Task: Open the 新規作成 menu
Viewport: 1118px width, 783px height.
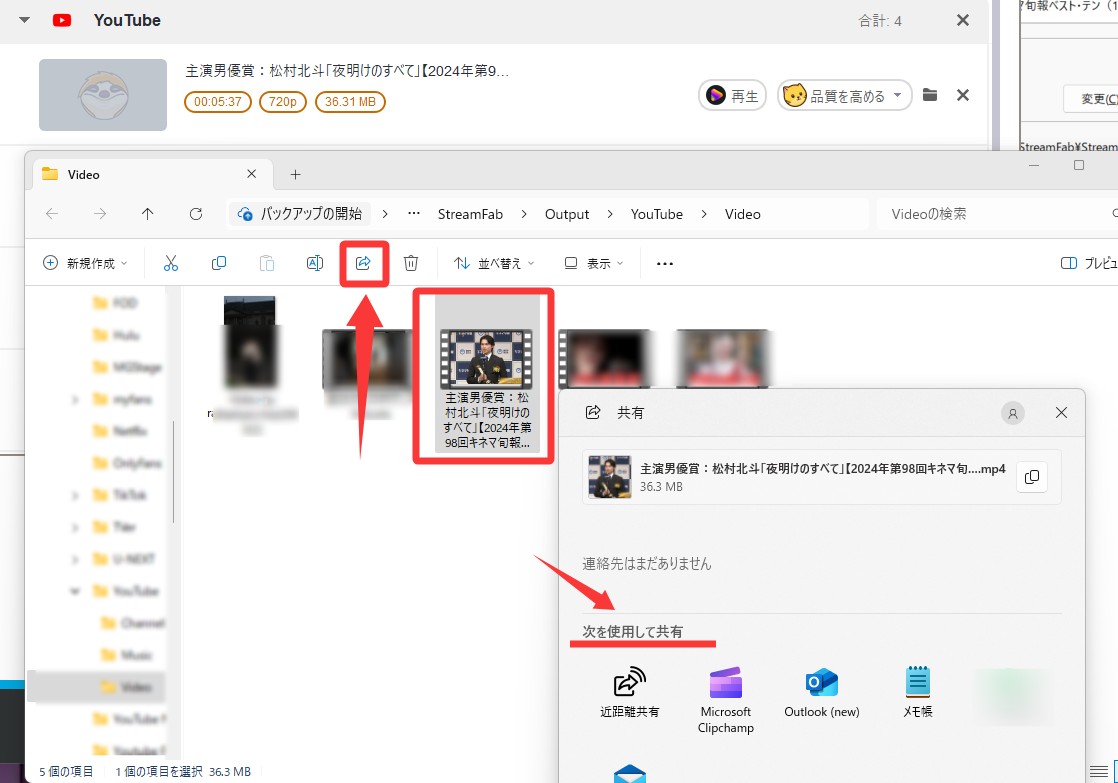Action: point(85,263)
